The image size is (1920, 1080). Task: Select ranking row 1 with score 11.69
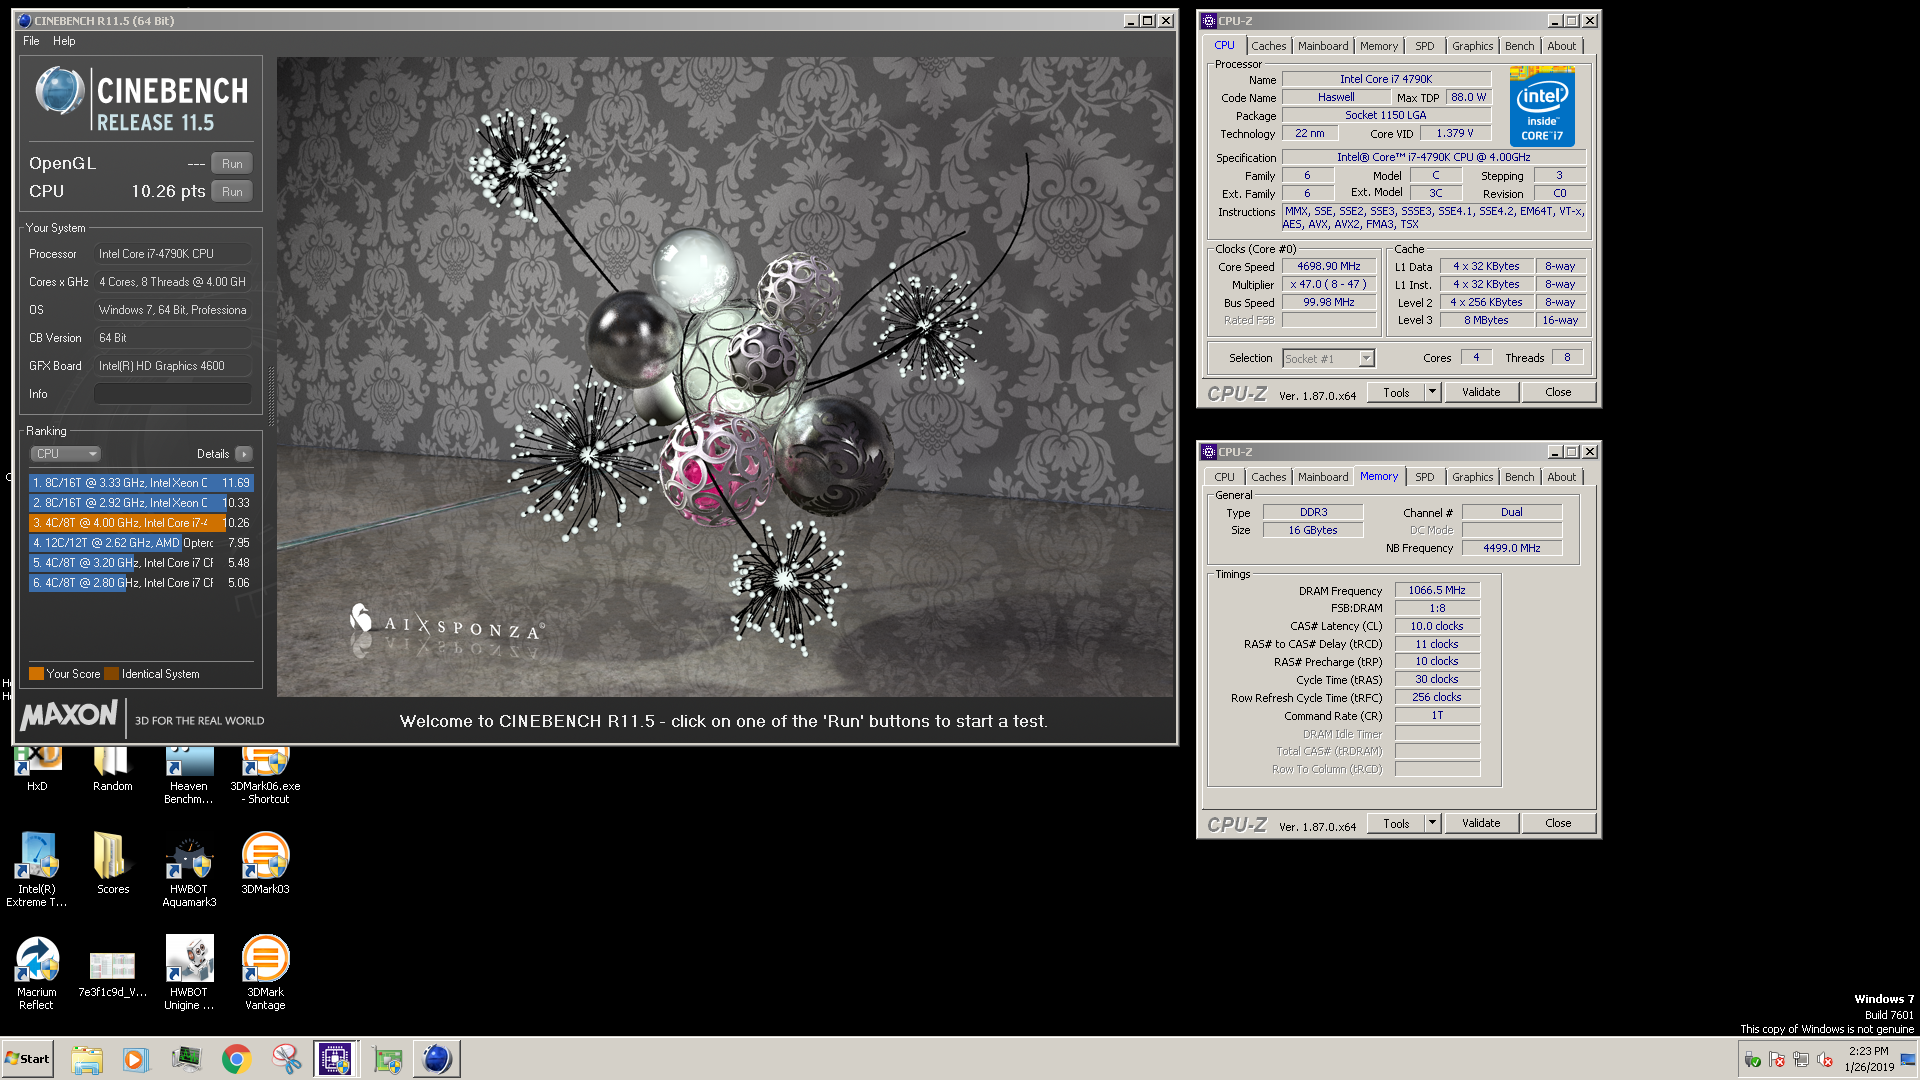(141, 483)
